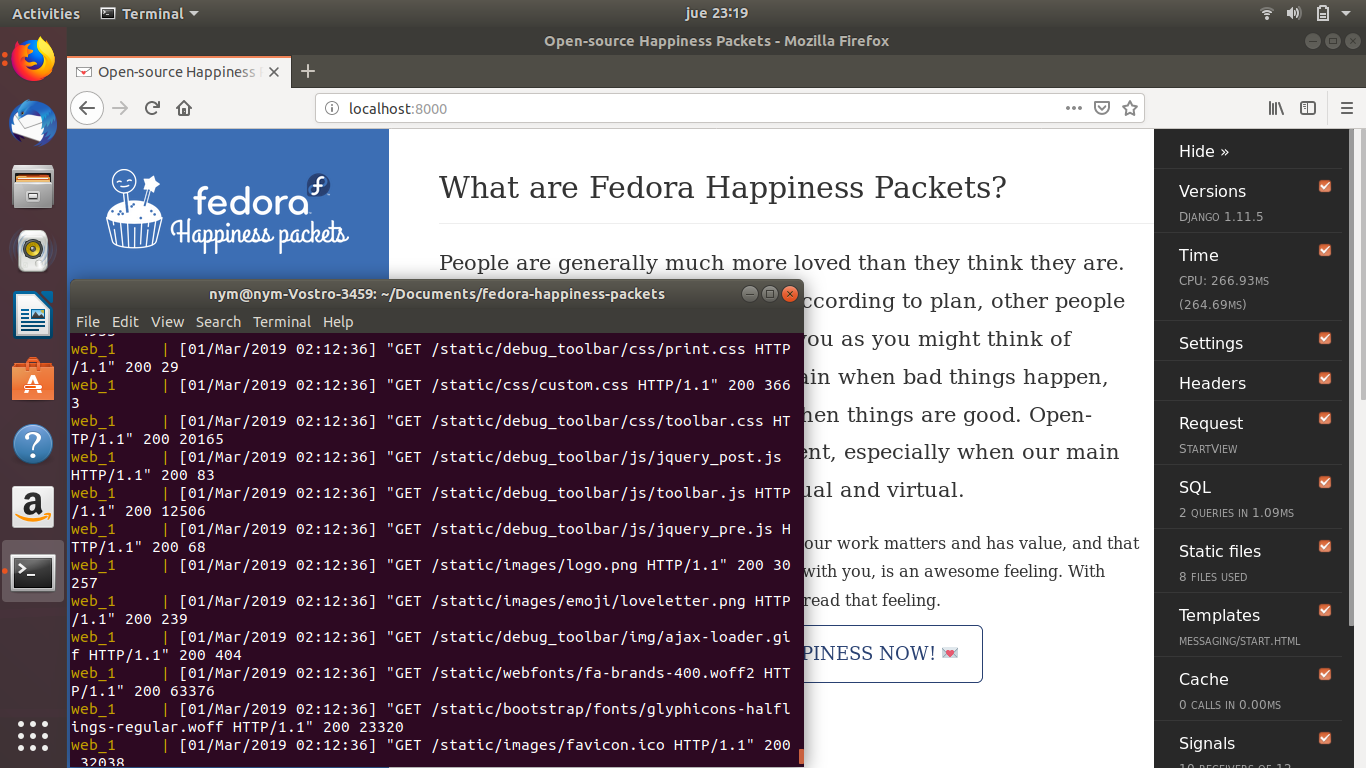Click heading "What are Fedora Happiness Packets?"

[723, 187]
